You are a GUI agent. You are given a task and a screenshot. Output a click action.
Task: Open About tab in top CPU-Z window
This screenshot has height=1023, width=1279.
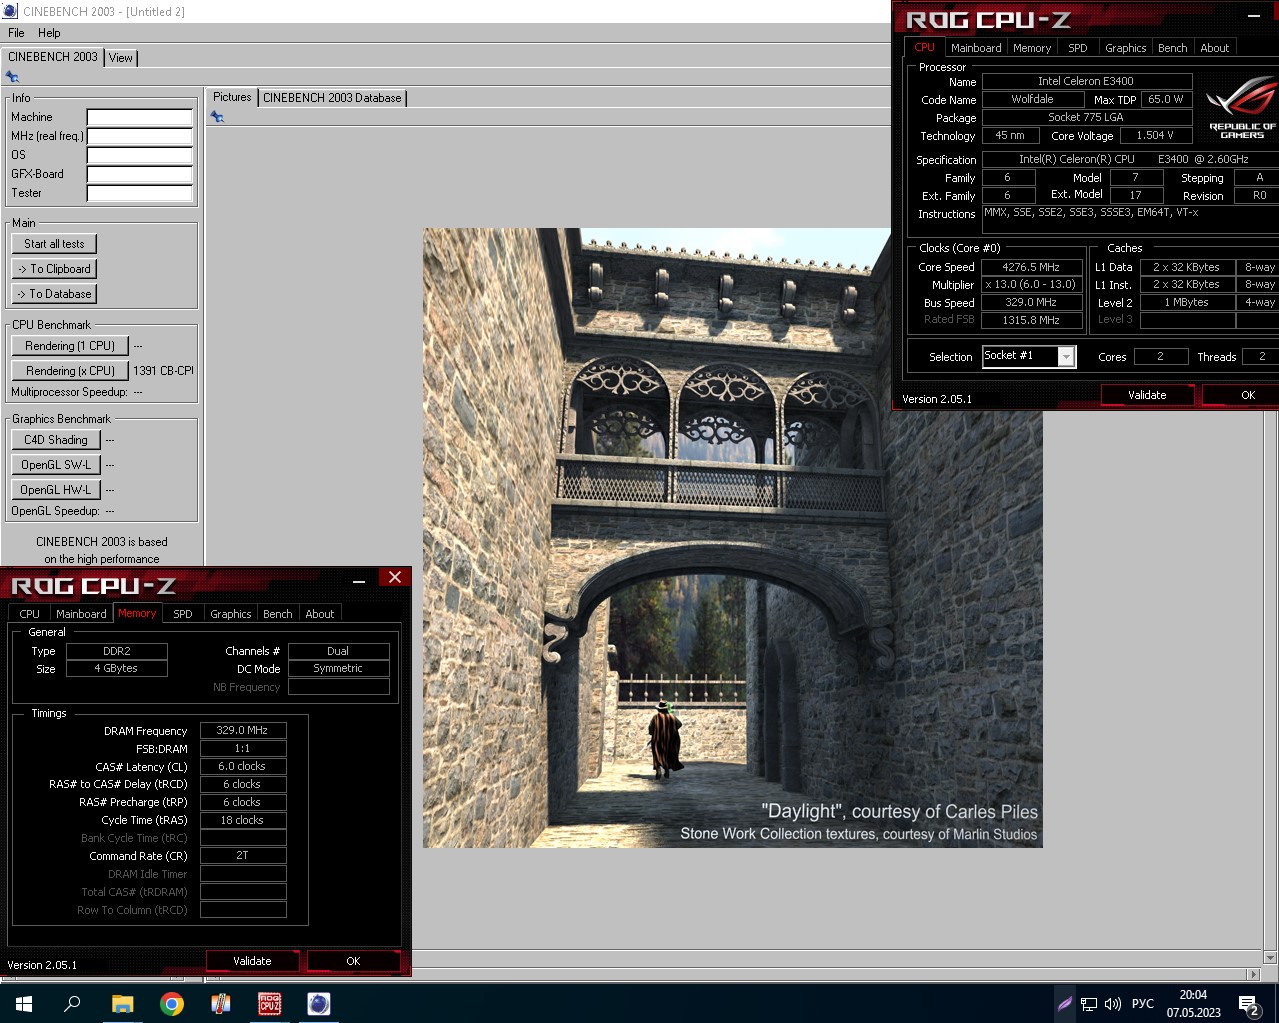[x=1215, y=48]
